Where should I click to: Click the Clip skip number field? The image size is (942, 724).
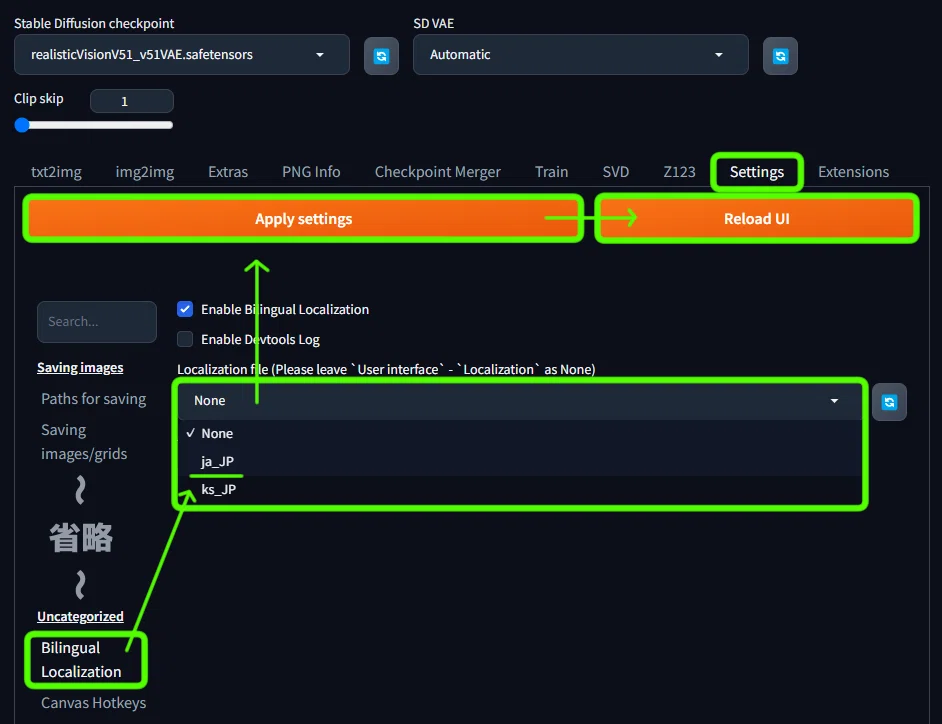click(132, 101)
